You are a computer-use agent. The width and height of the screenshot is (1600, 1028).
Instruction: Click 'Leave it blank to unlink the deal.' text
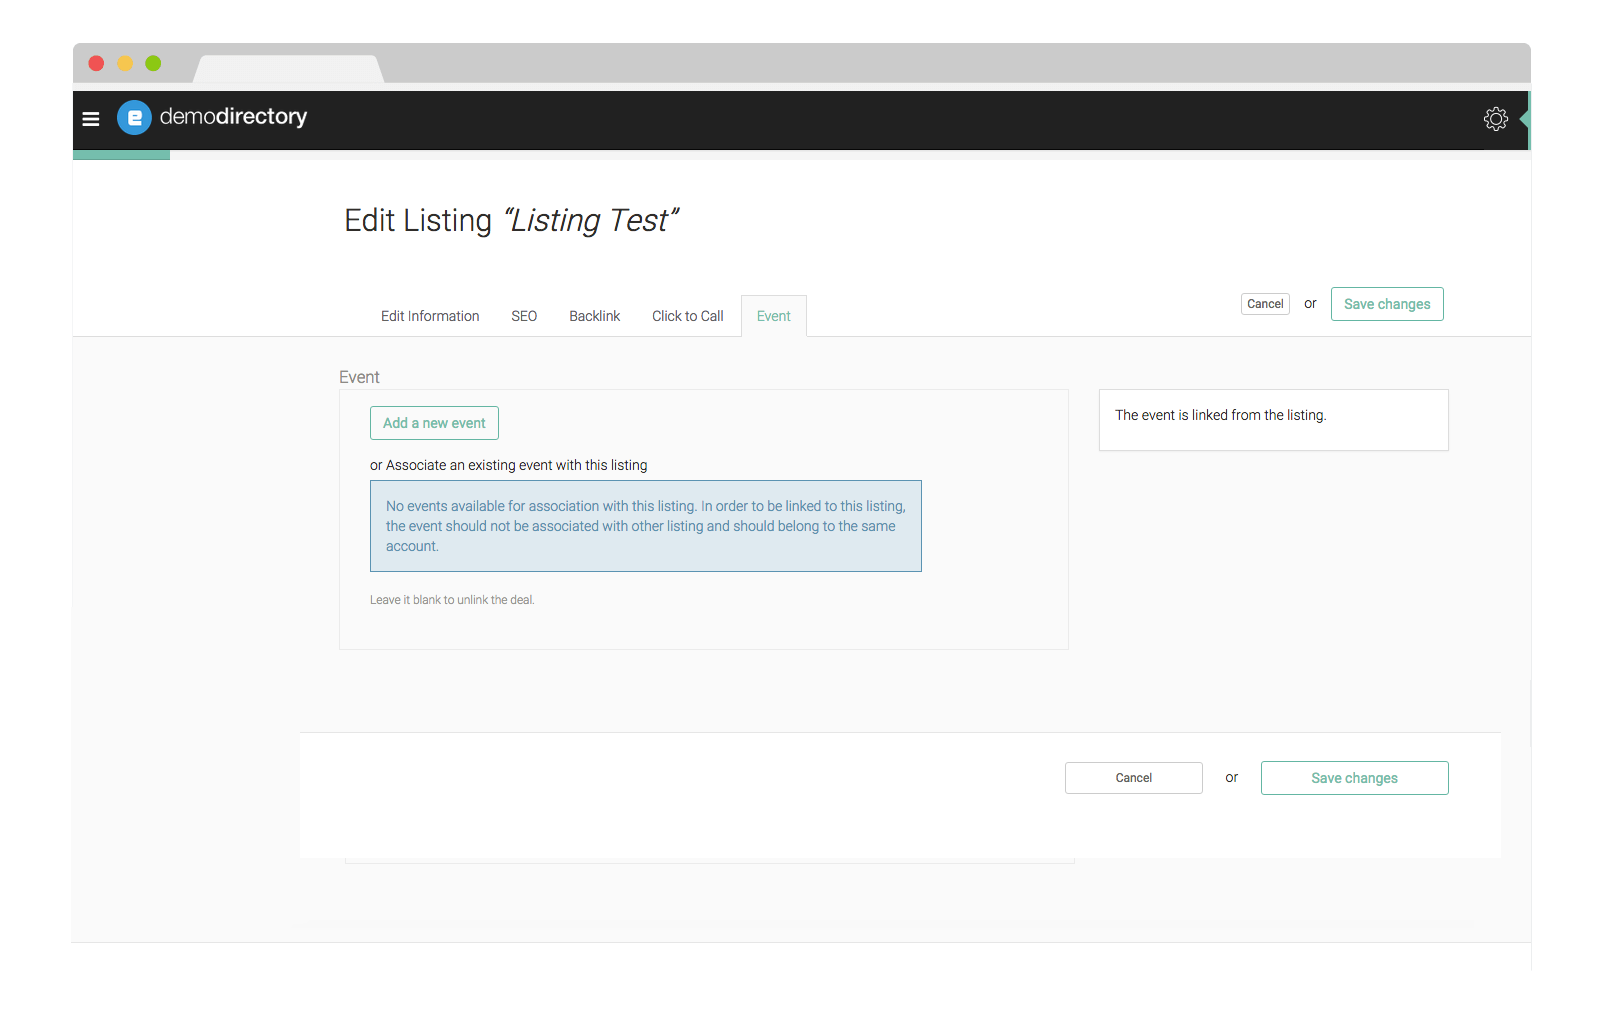[x=452, y=600]
